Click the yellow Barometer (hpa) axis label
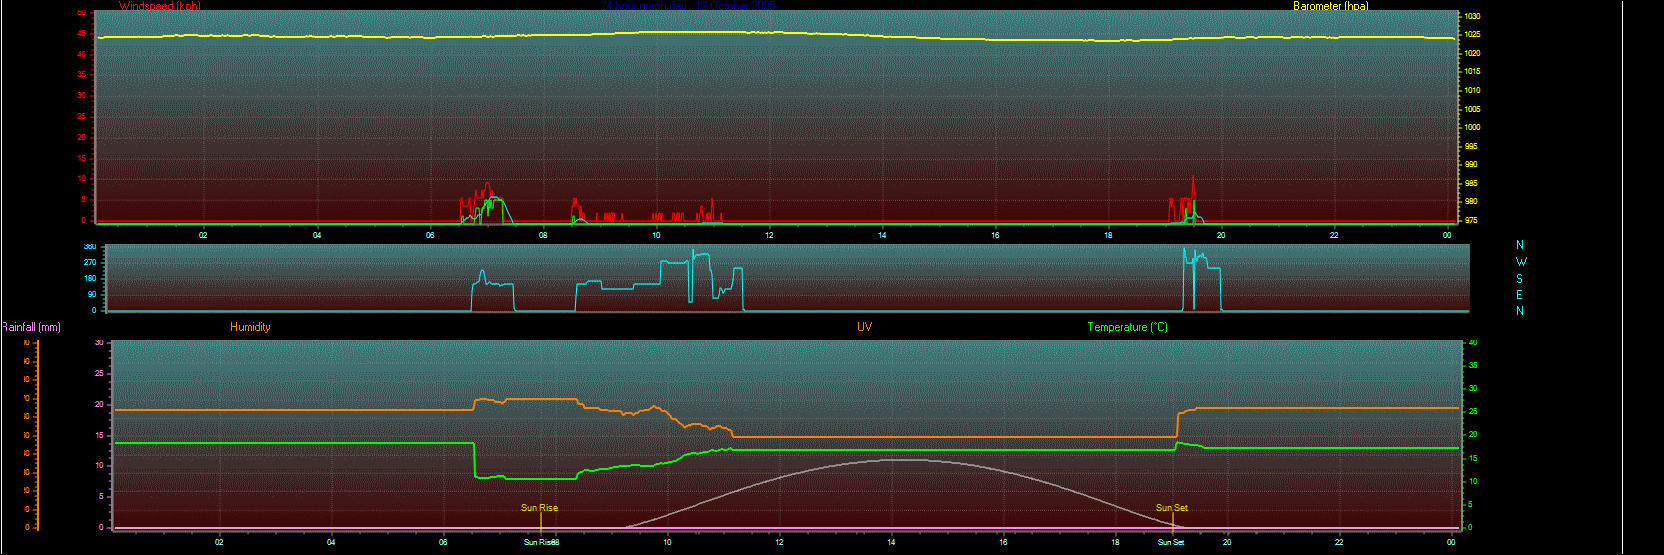Viewport: 1664px width, 555px height. point(1330,6)
